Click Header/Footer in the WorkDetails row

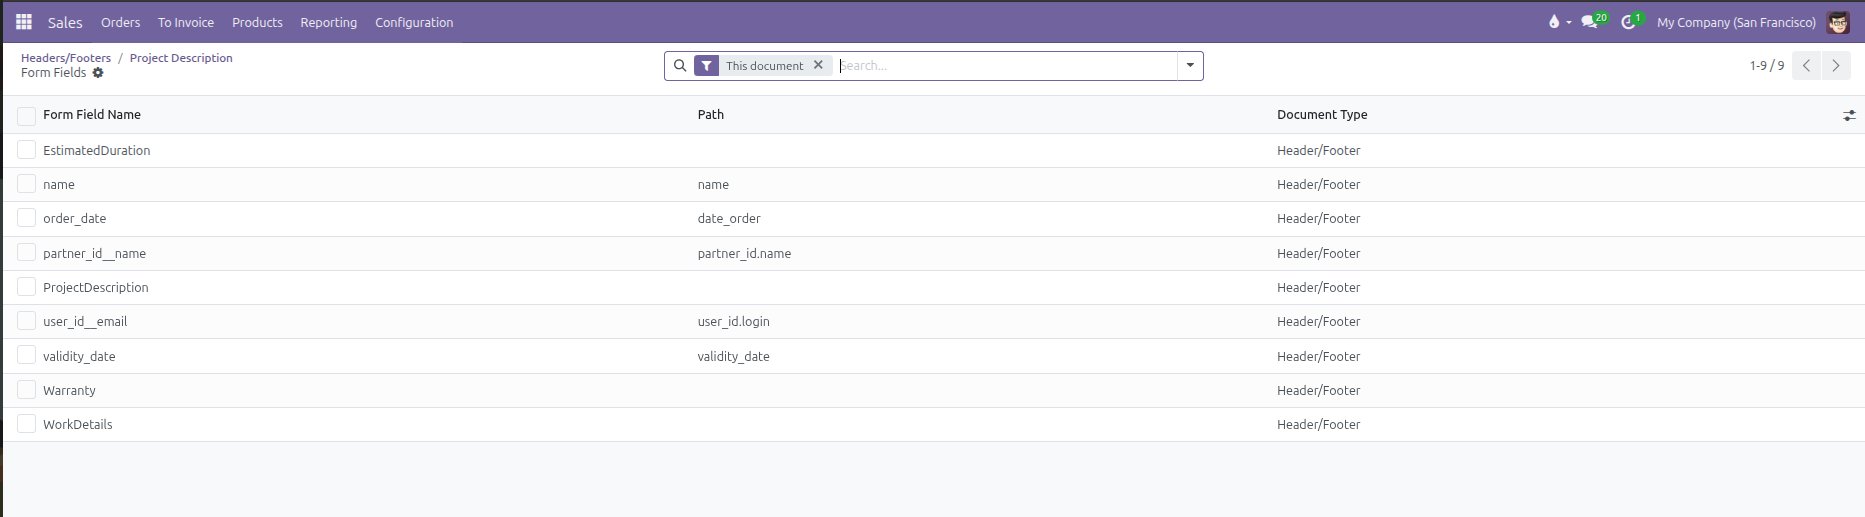[1319, 424]
